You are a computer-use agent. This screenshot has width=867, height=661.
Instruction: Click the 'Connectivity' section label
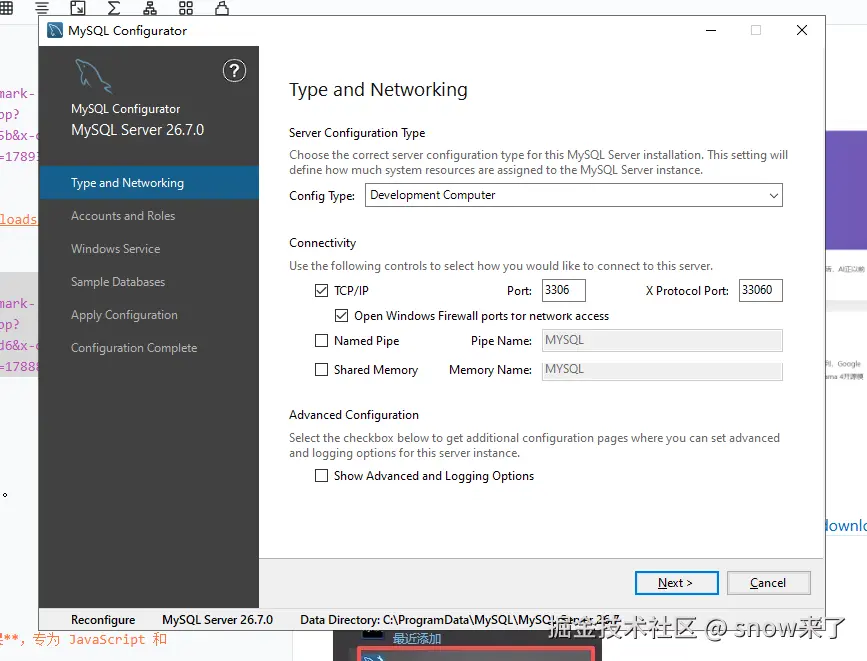(322, 243)
